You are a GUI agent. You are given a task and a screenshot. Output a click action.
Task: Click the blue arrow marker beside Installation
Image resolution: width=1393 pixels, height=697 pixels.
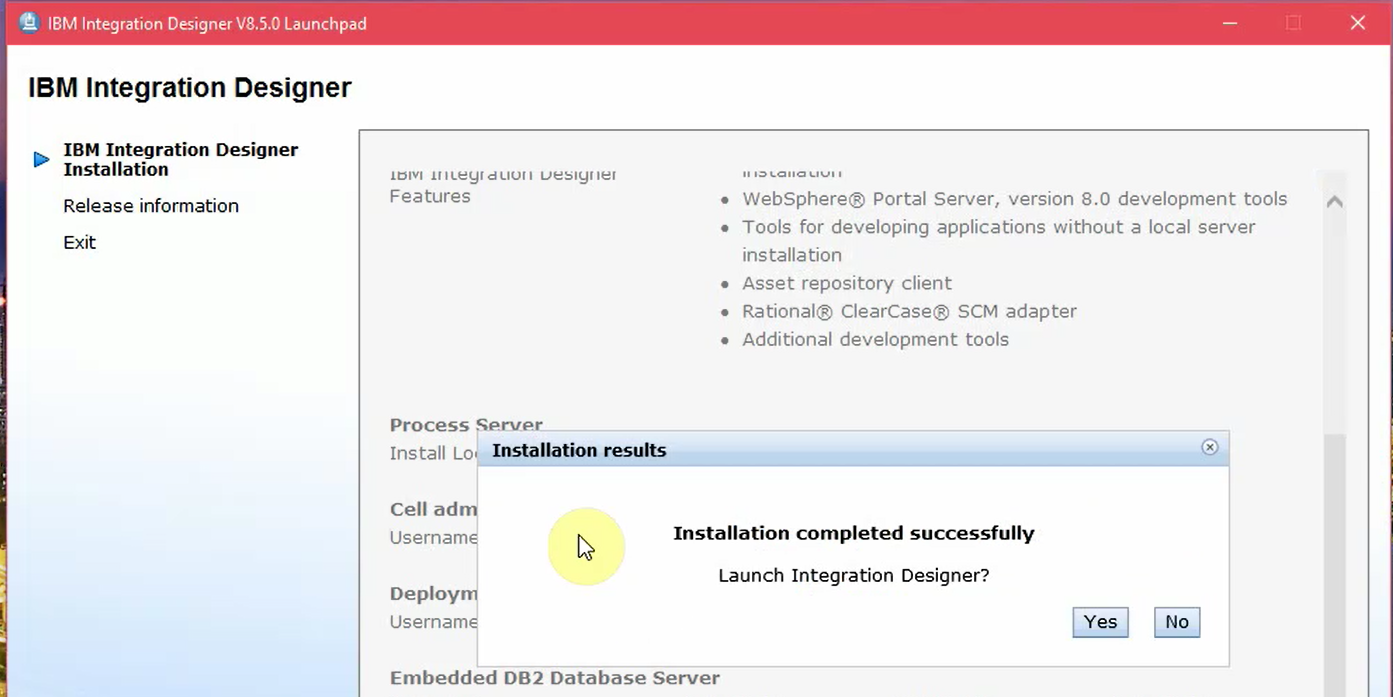pyautogui.click(x=40, y=158)
